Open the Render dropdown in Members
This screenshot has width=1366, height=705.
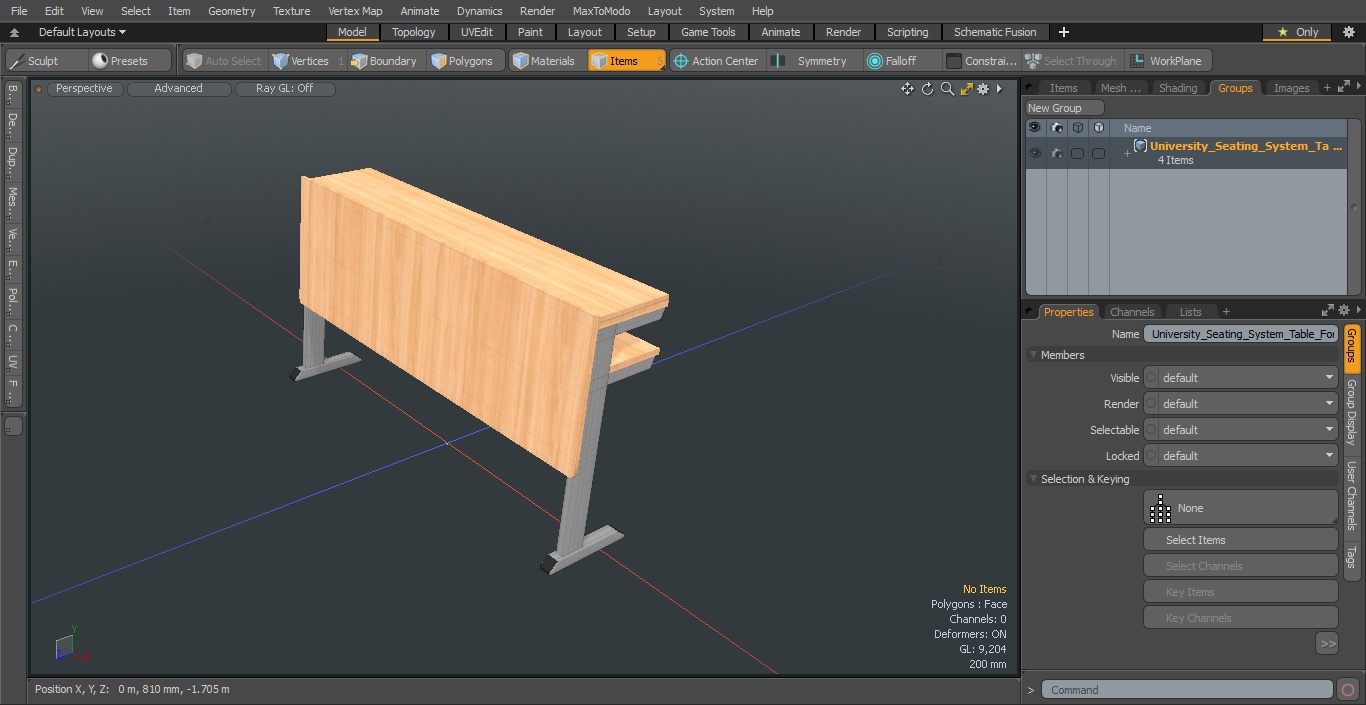pyautogui.click(x=1240, y=404)
